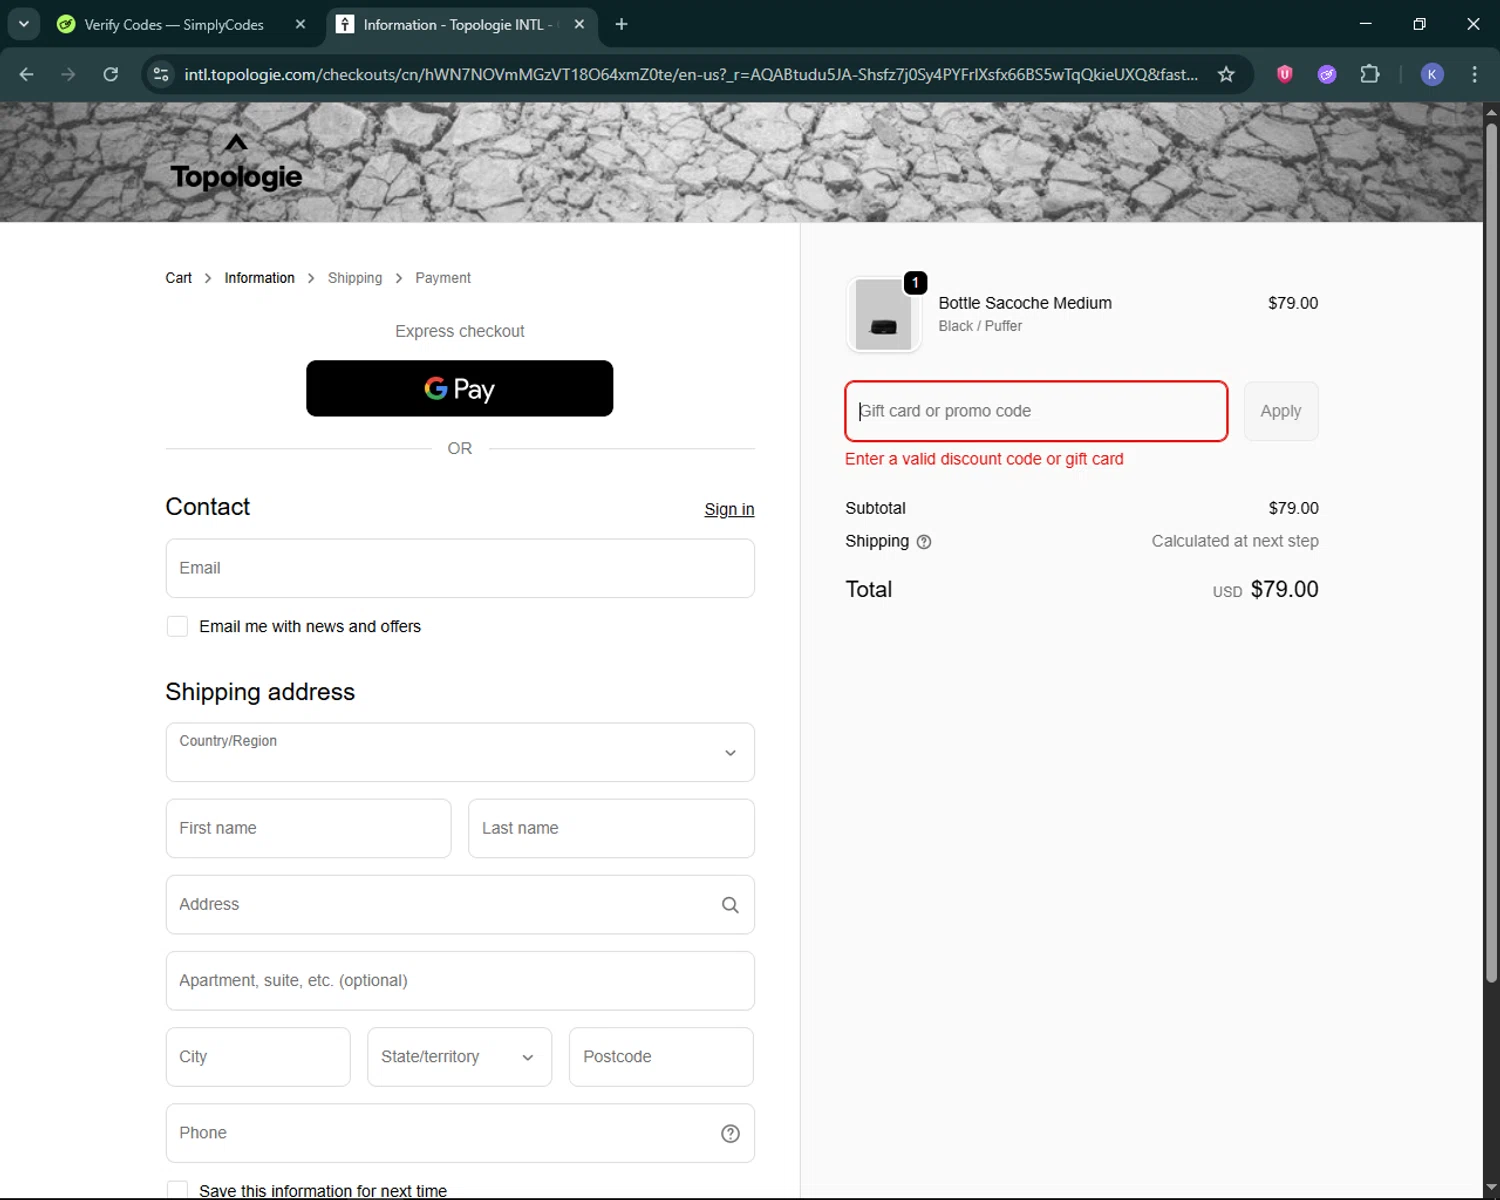Screen dimensions: 1500x1200
Task: Minimize the Chrome window
Action: click(1365, 24)
